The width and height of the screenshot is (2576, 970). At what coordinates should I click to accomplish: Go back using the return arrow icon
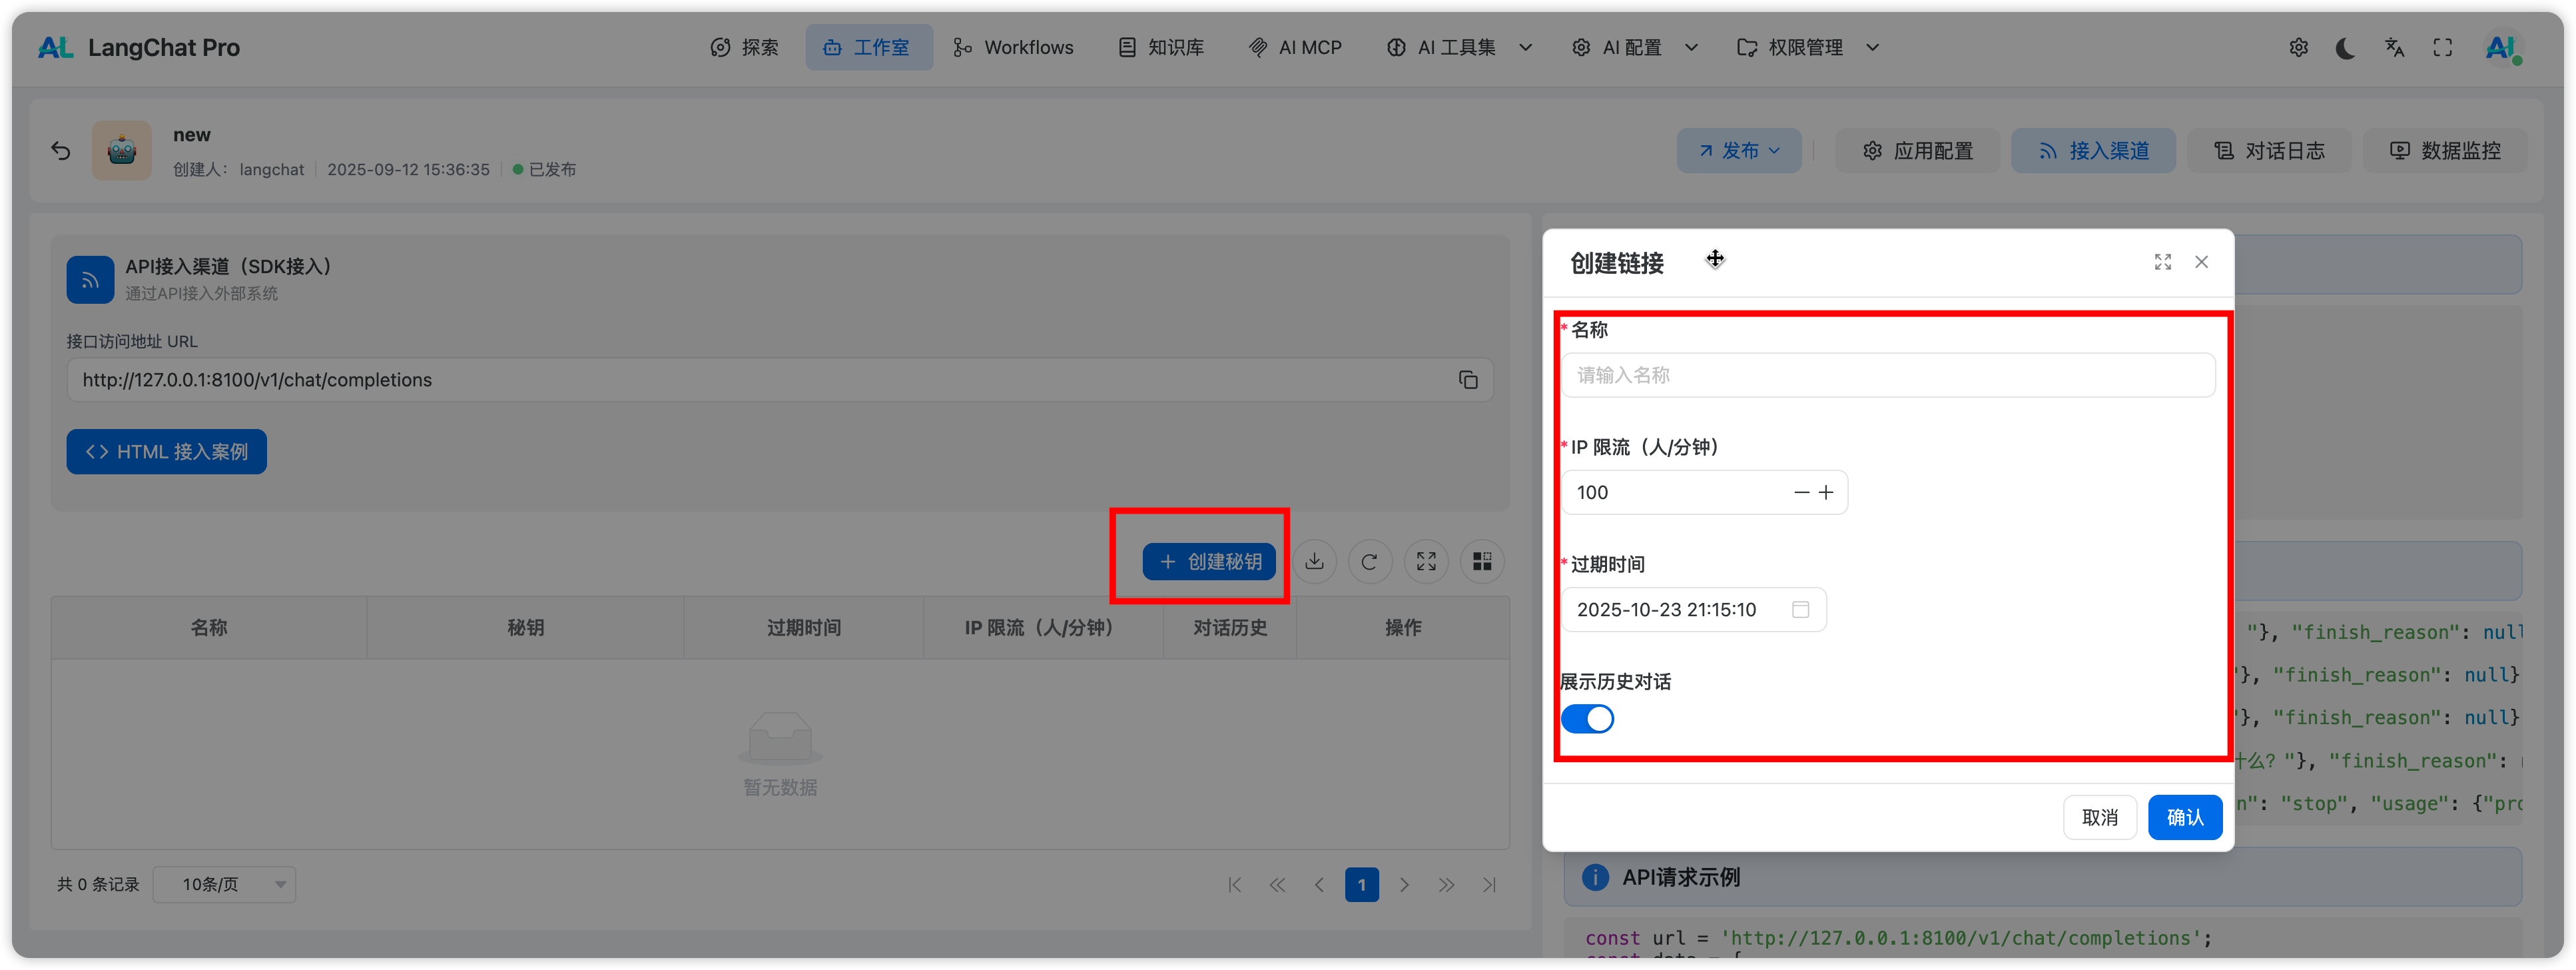[61, 151]
